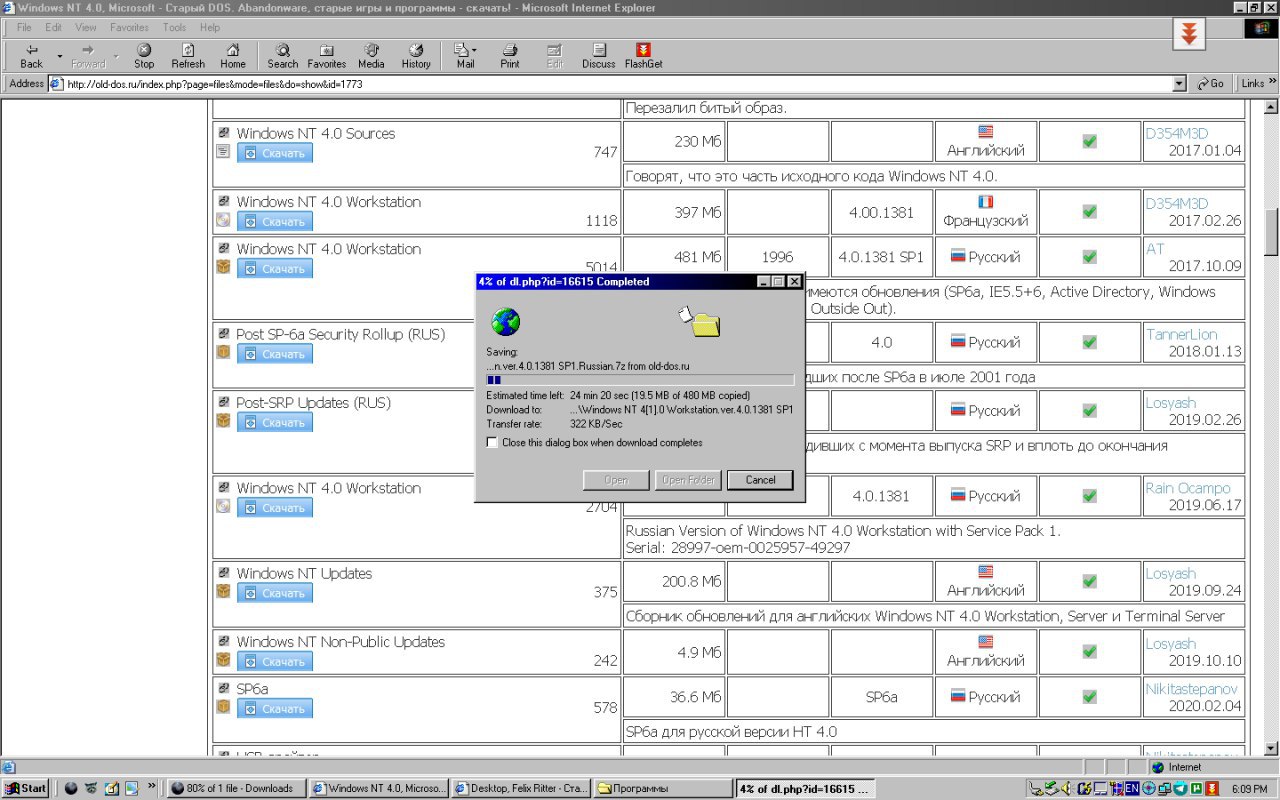The width and height of the screenshot is (1280, 800).
Task: Refresh the current page
Action: [x=188, y=56]
